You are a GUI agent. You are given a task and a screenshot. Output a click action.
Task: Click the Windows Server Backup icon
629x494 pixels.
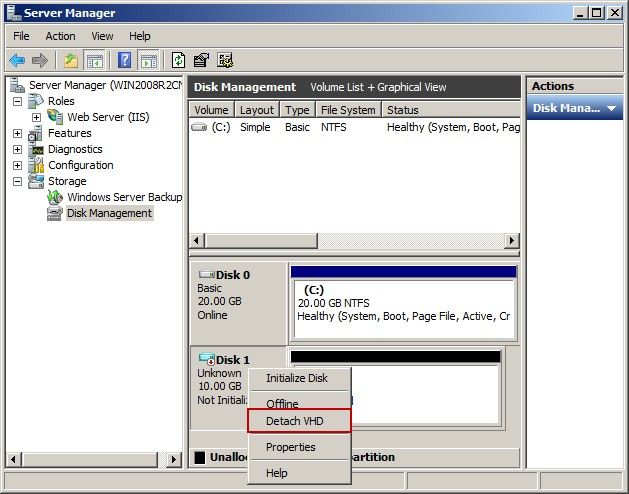pyautogui.click(x=55, y=197)
